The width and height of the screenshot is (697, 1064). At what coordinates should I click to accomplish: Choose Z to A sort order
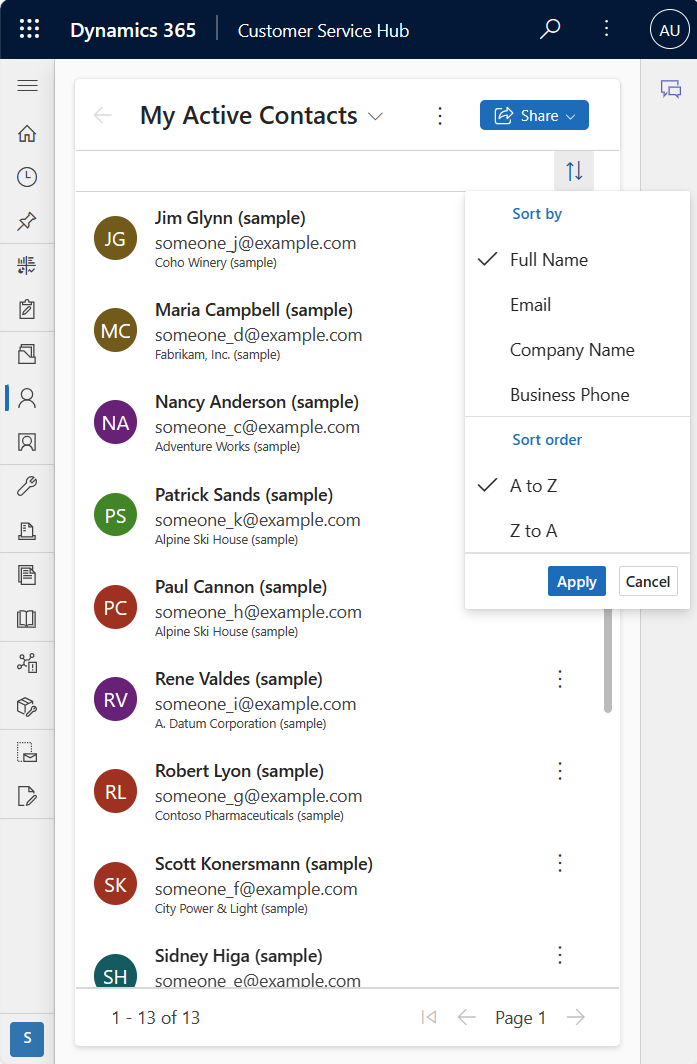pyautogui.click(x=577, y=531)
